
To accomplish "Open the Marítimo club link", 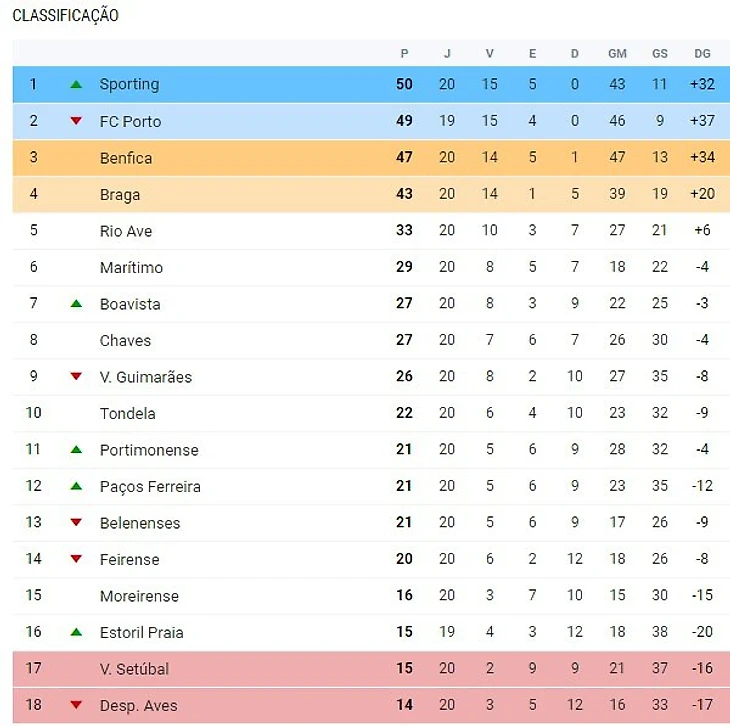I will (x=131, y=268).
